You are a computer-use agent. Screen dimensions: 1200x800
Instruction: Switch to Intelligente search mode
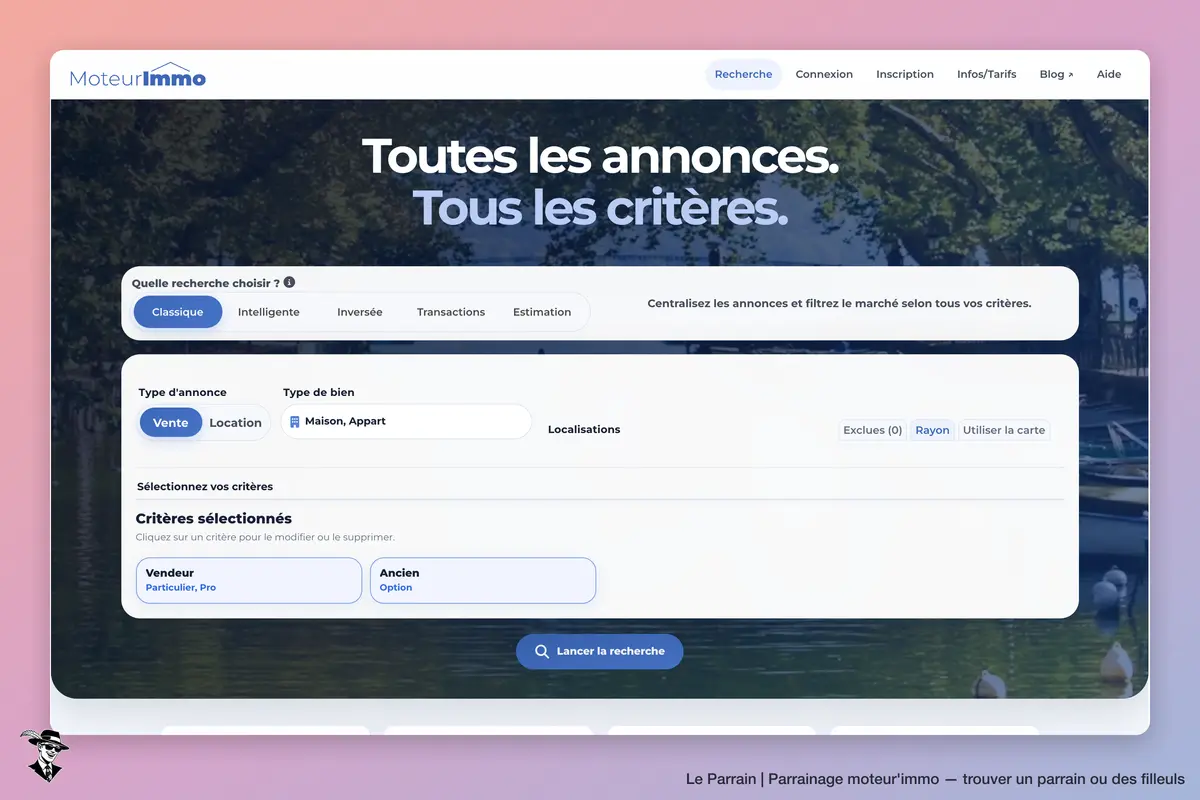[269, 312]
